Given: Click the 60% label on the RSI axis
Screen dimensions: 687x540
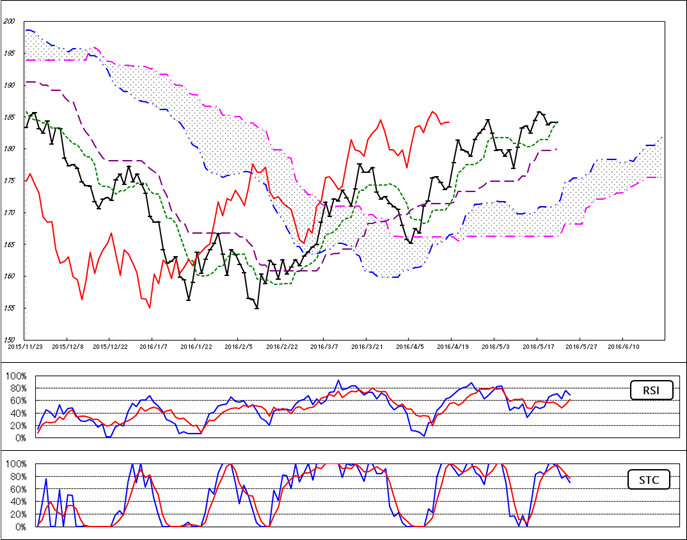Looking at the screenshot, I should (x=19, y=401).
